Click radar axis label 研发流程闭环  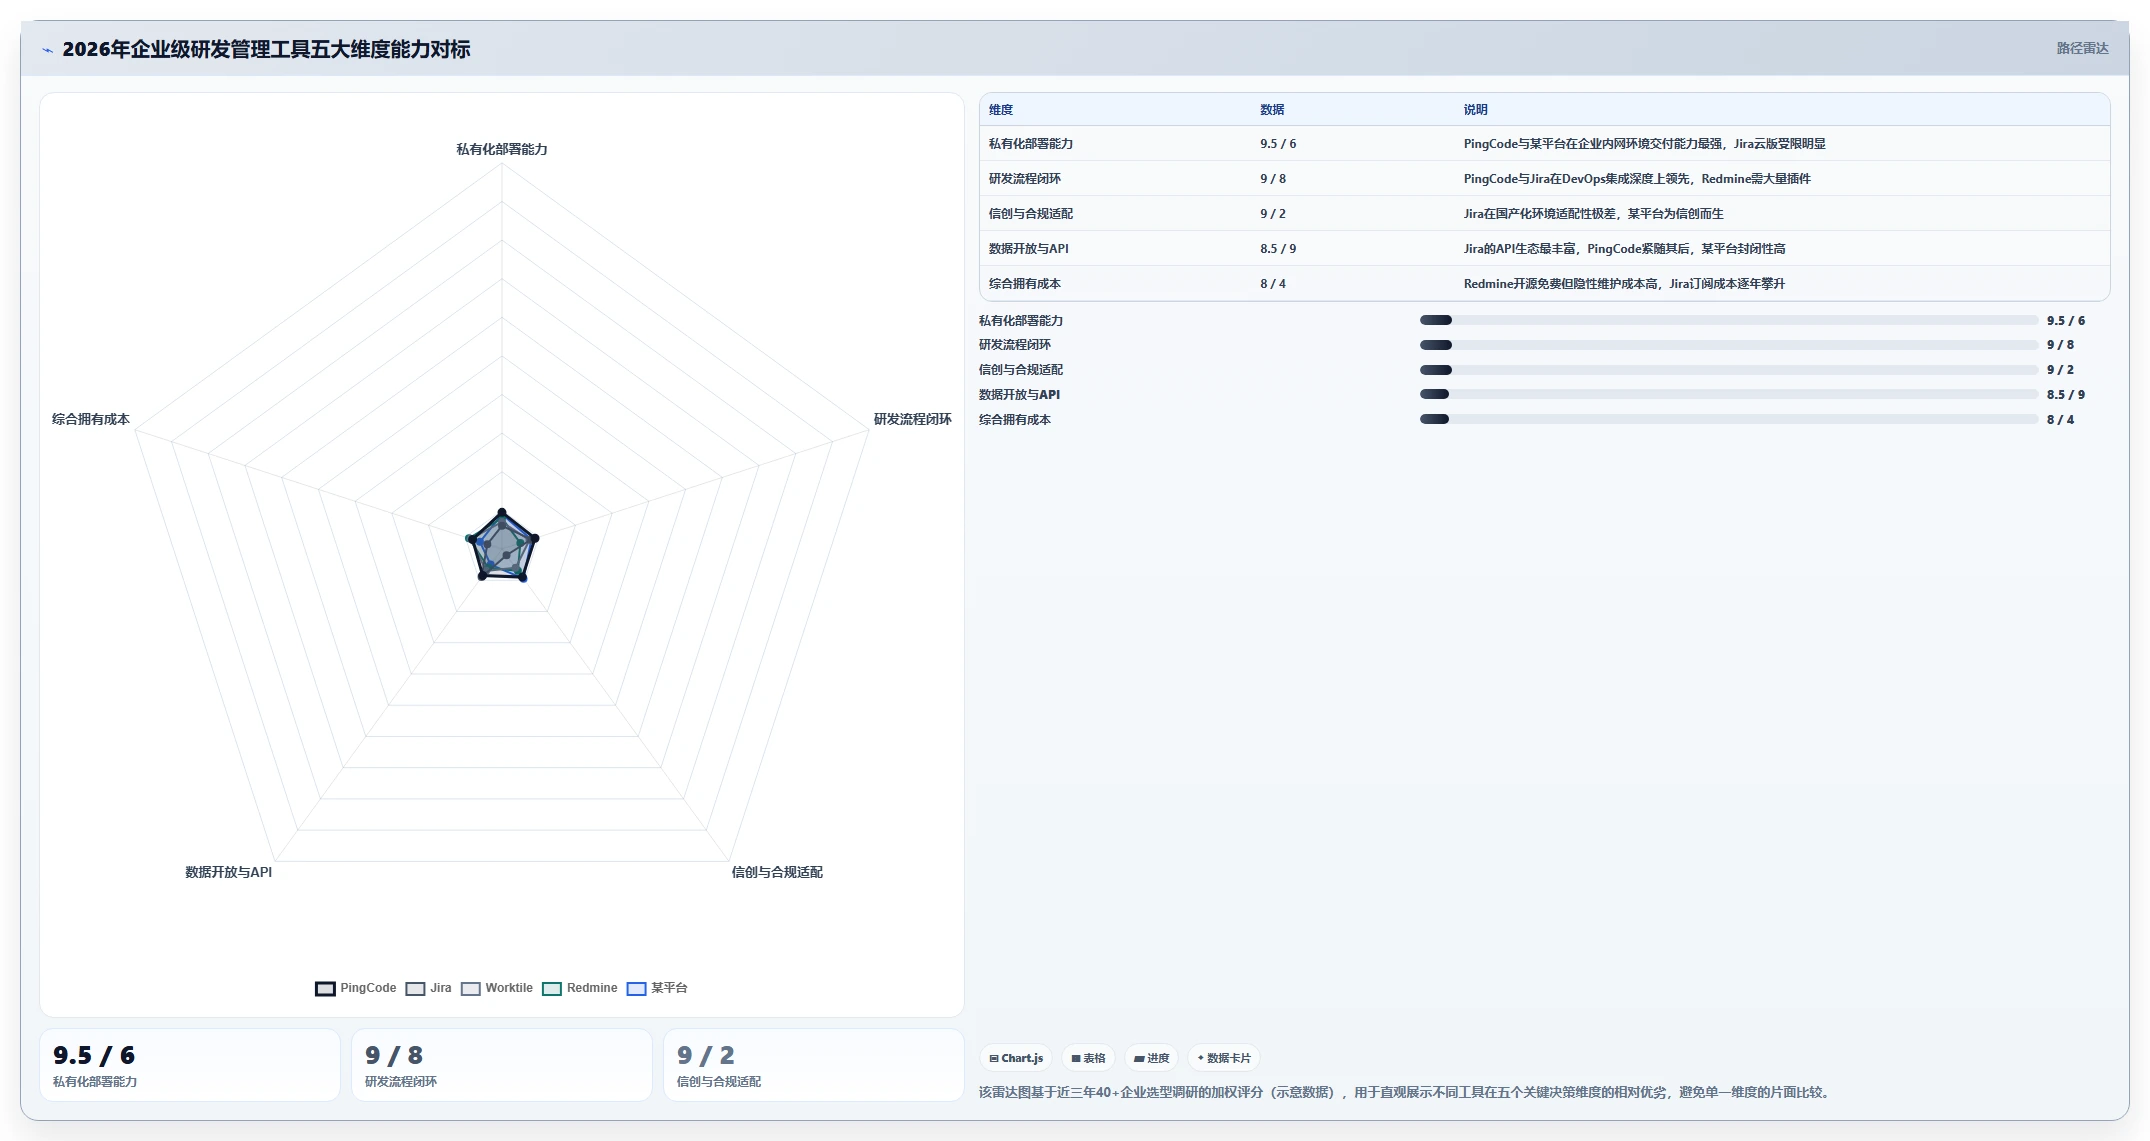click(x=913, y=419)
